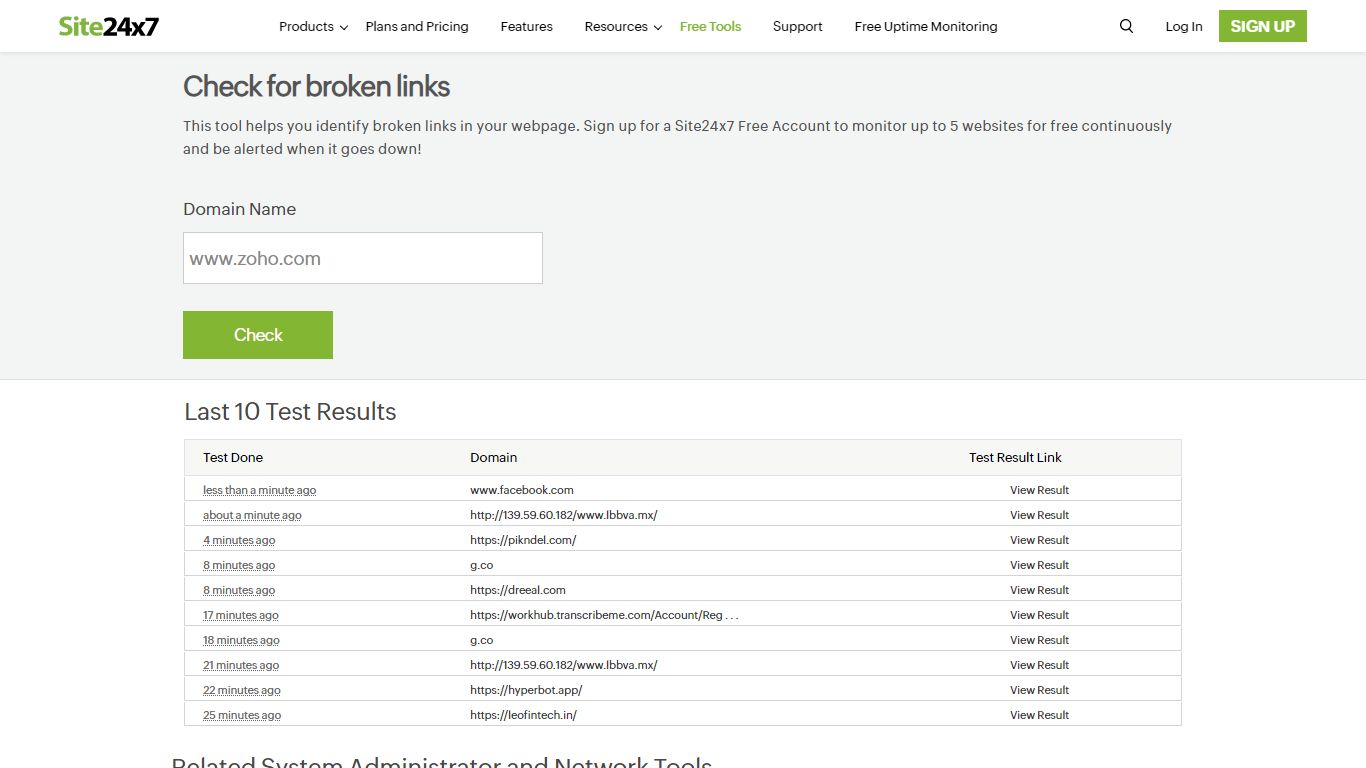This screenshot has width=1366, height=768.
Task: Select the 'about a minute ago' timestamp
Action: [x=252, y=515]
